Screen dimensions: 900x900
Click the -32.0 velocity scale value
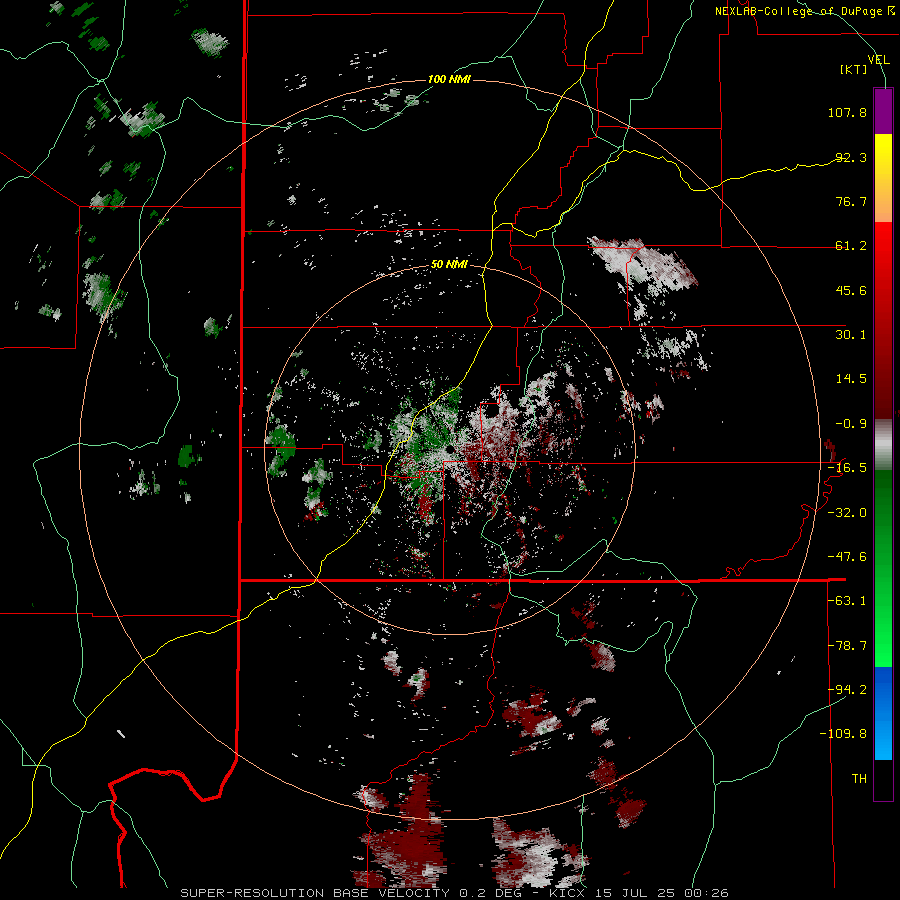coord(847,512)
